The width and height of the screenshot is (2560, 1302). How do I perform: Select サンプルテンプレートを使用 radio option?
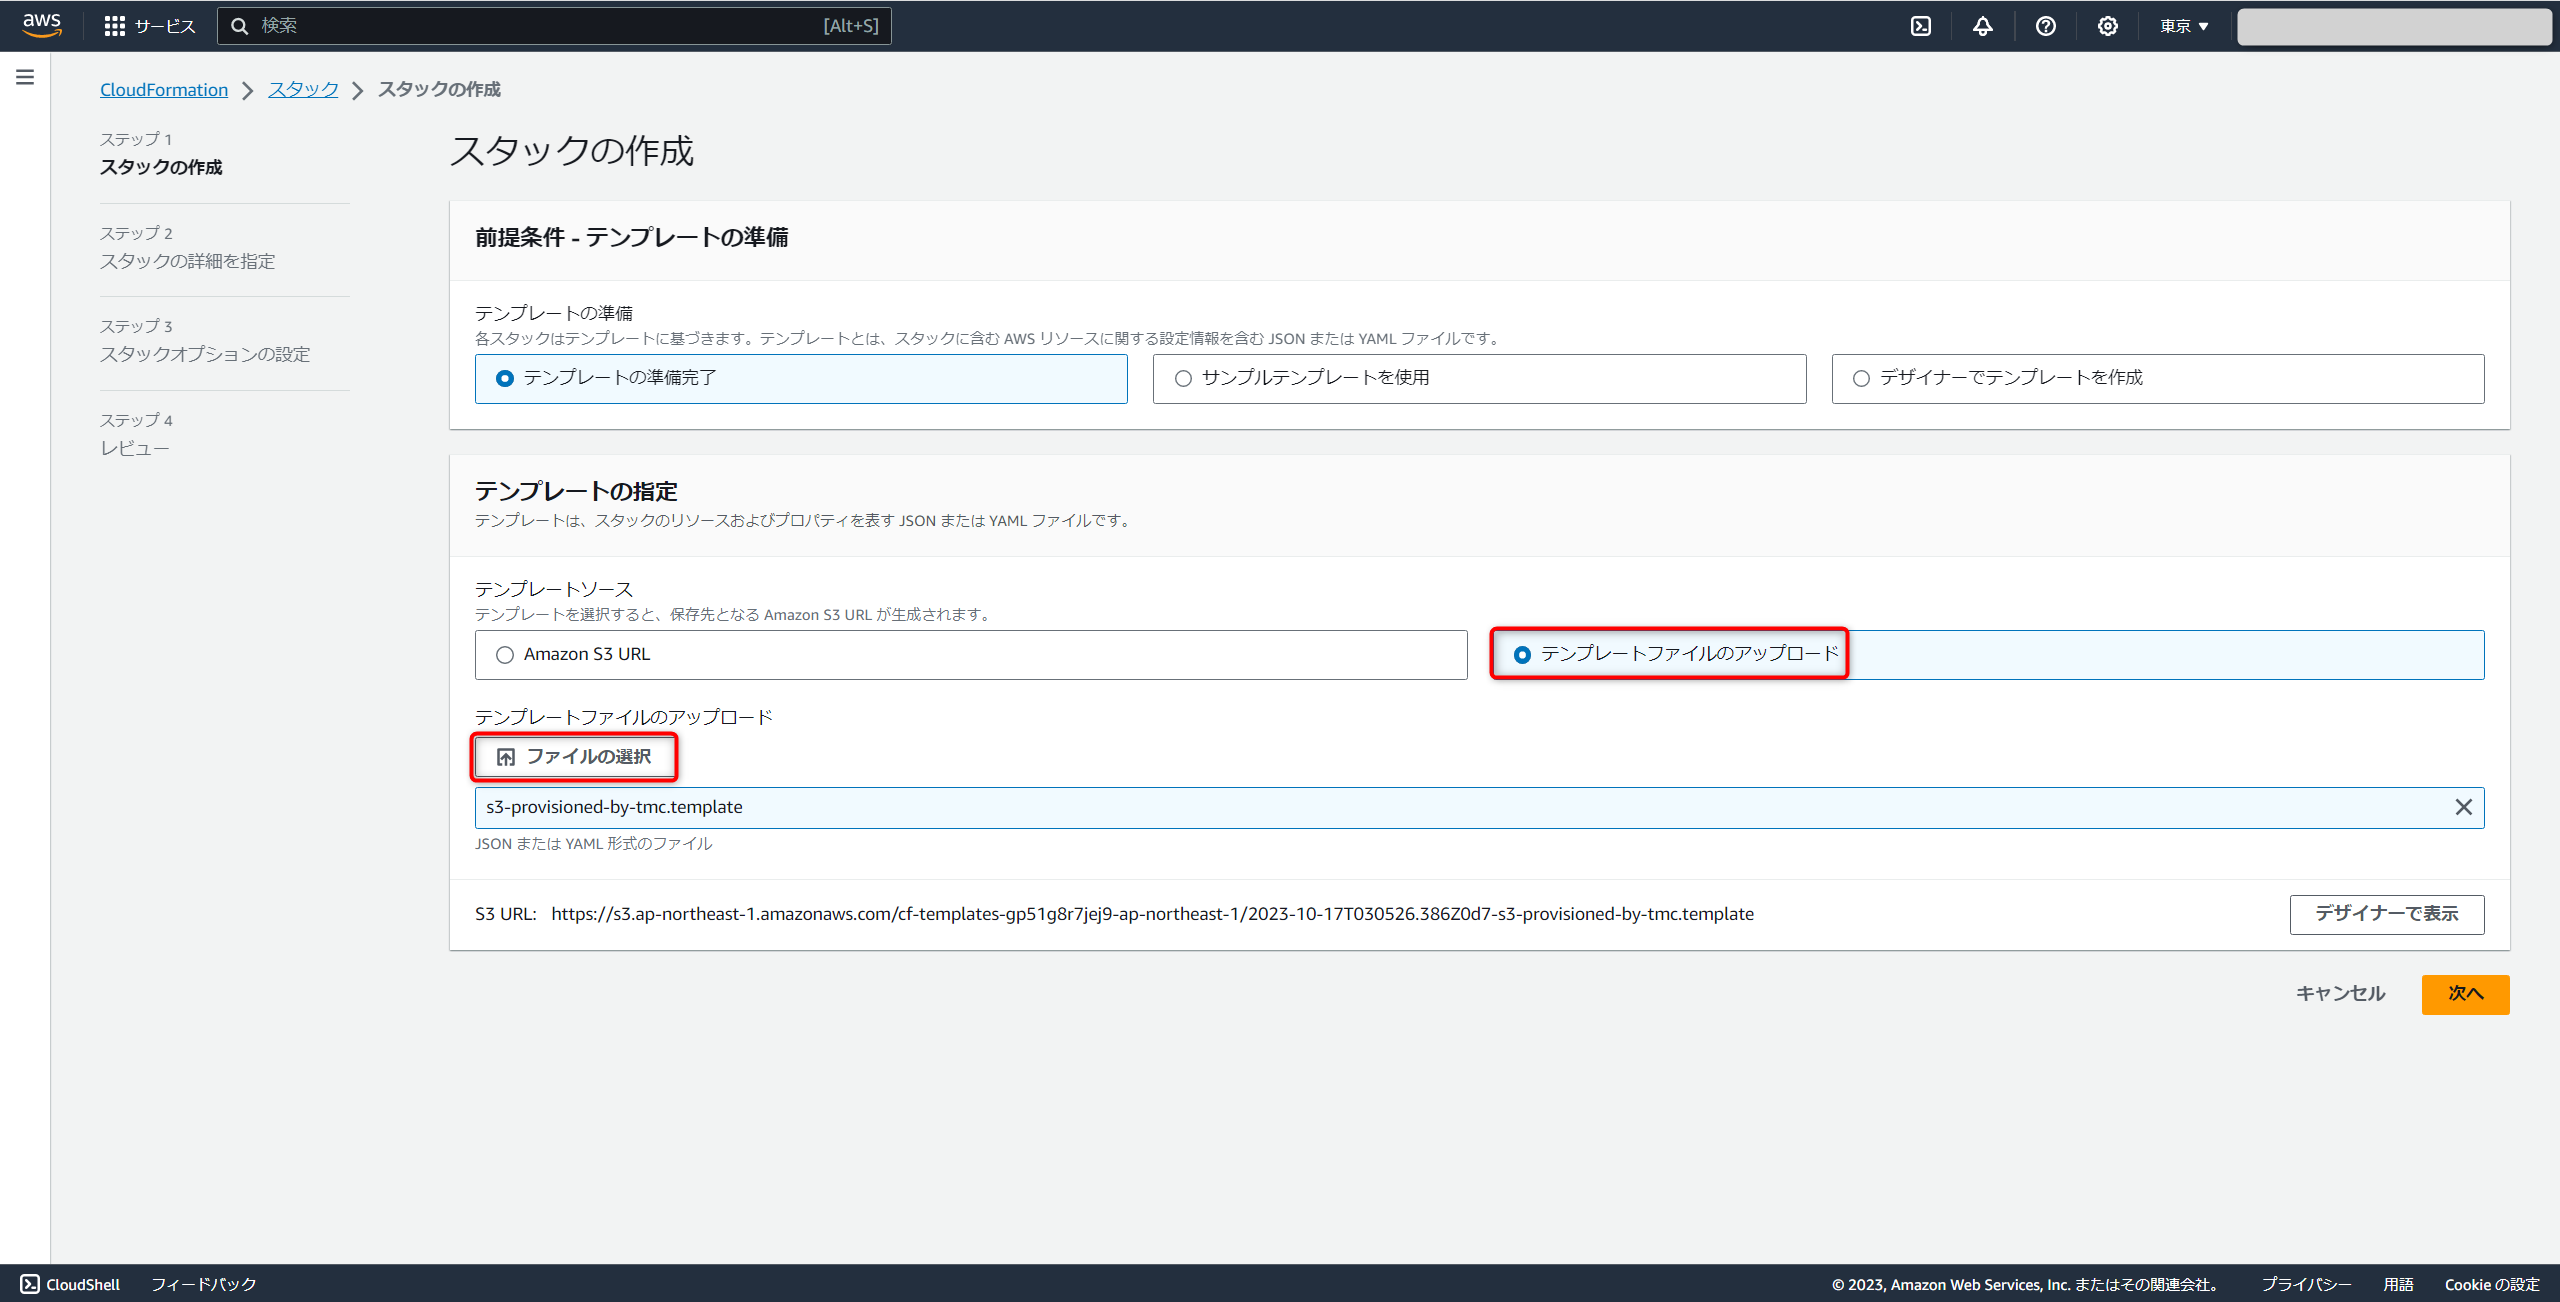click(1183, 378)
